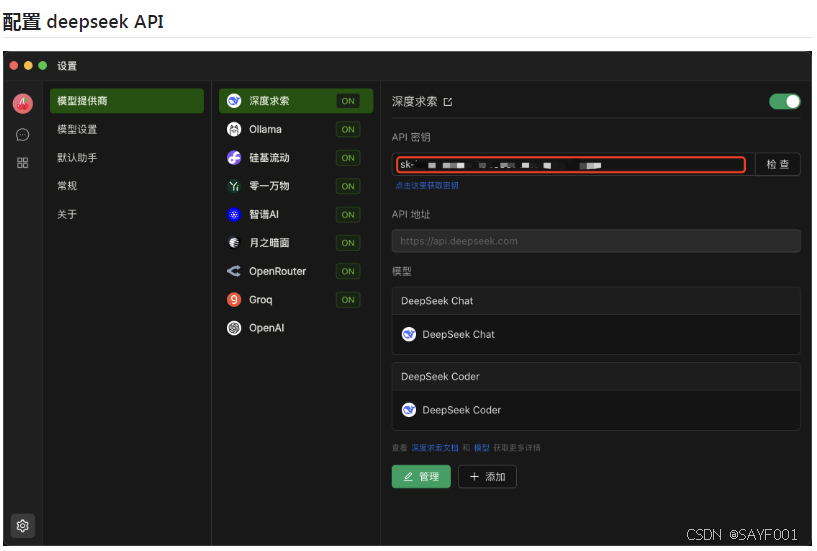Click the cherry avatar icon in sidebar
This screenshot has width=817, height=551.
pos(22,104)
